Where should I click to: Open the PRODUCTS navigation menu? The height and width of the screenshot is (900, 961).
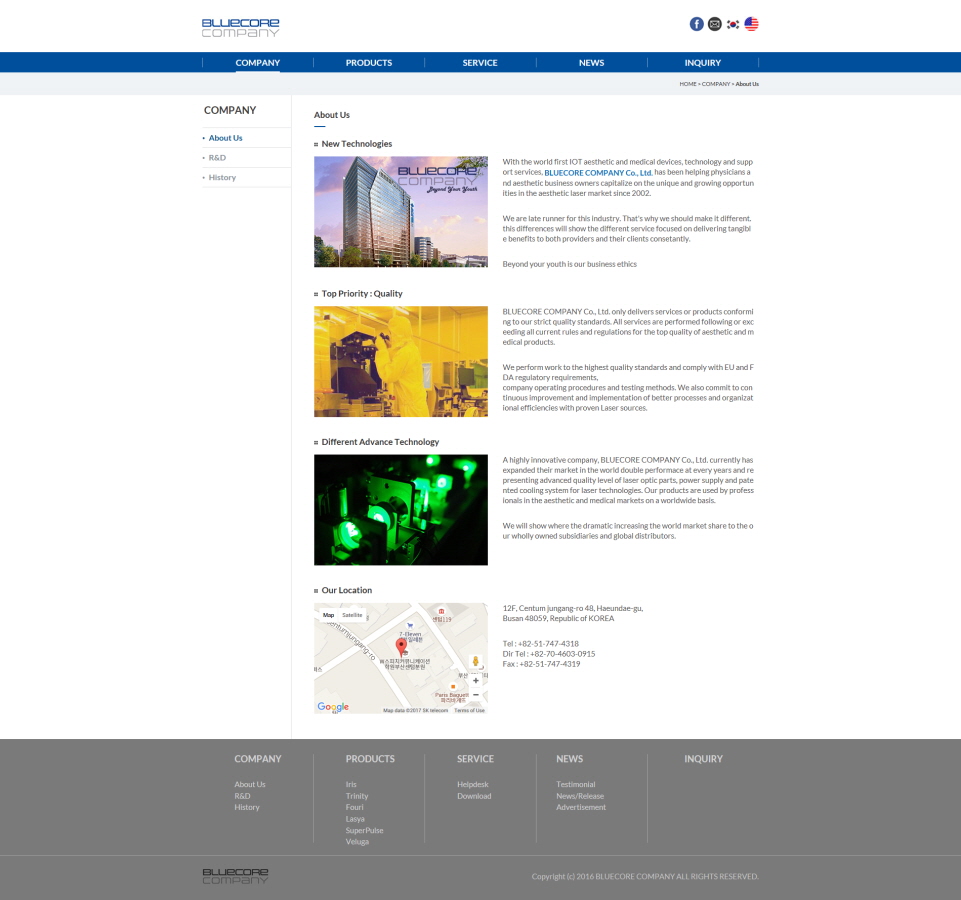coord(369,63)
